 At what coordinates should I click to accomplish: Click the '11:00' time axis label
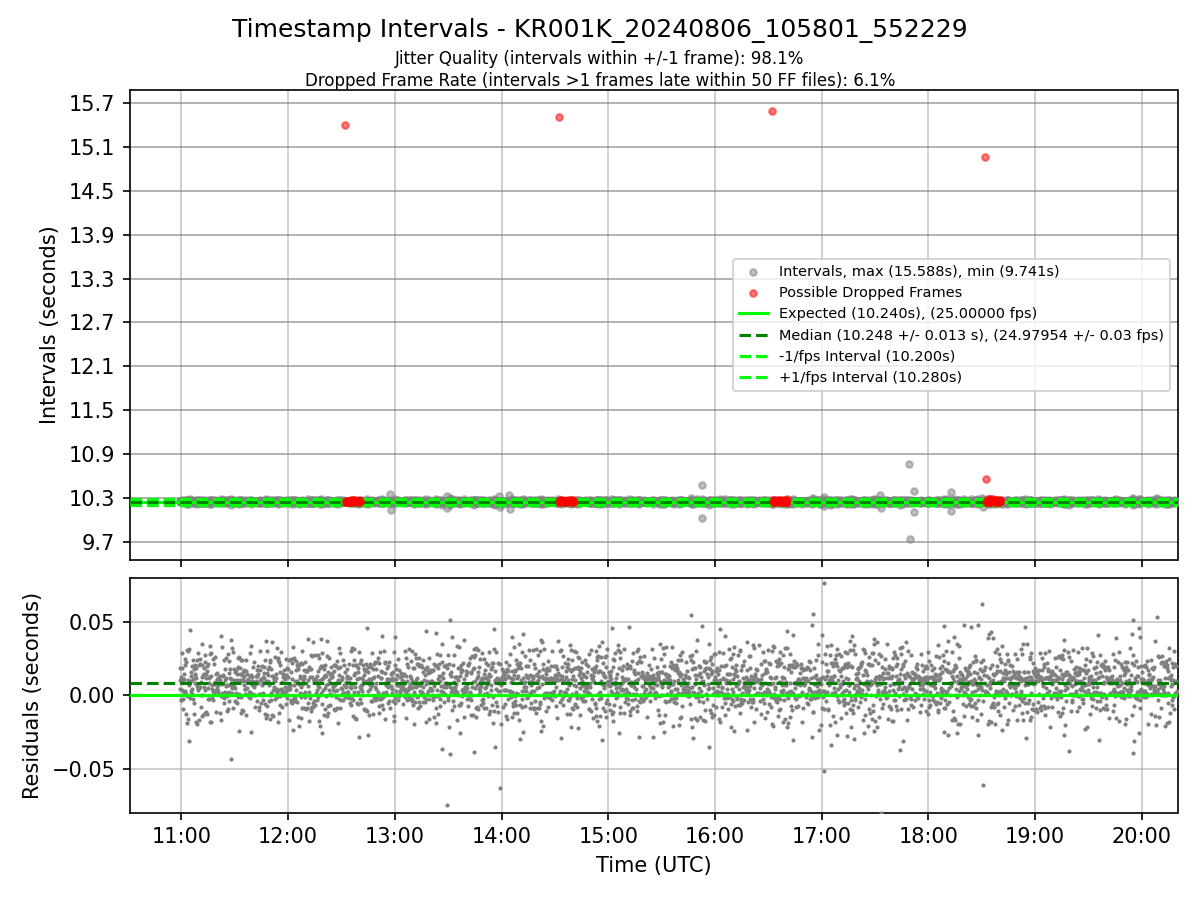181,834
